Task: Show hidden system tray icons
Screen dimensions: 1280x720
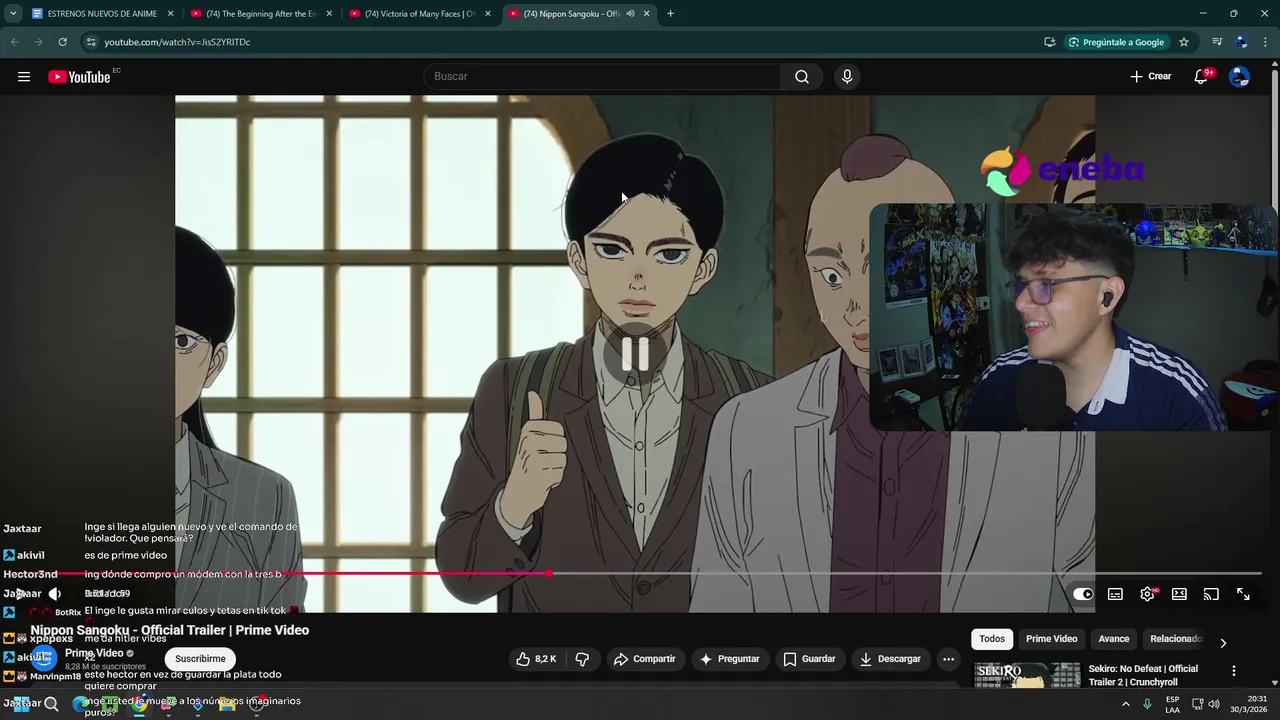Action: point(1125,704)
